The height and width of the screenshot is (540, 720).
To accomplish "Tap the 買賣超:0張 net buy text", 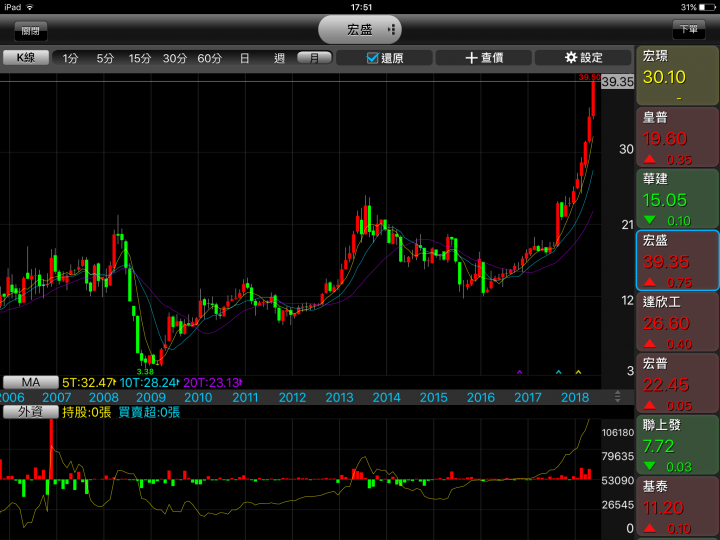I will [x=149, y=412].
